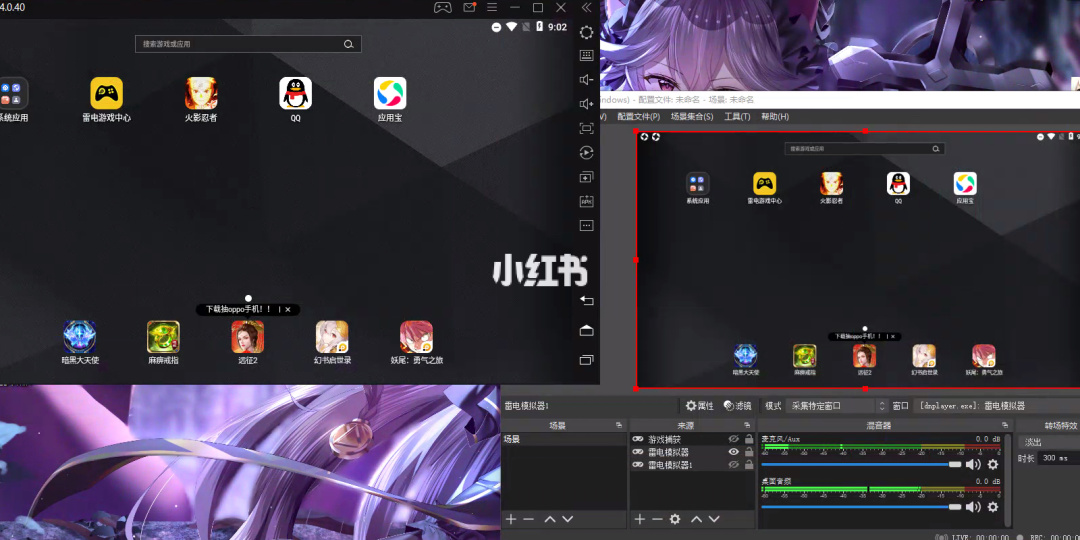This screenshot has height=540, width=1080.
Task: Pop out the 来源 dock panel
Action: click(747, 426)
